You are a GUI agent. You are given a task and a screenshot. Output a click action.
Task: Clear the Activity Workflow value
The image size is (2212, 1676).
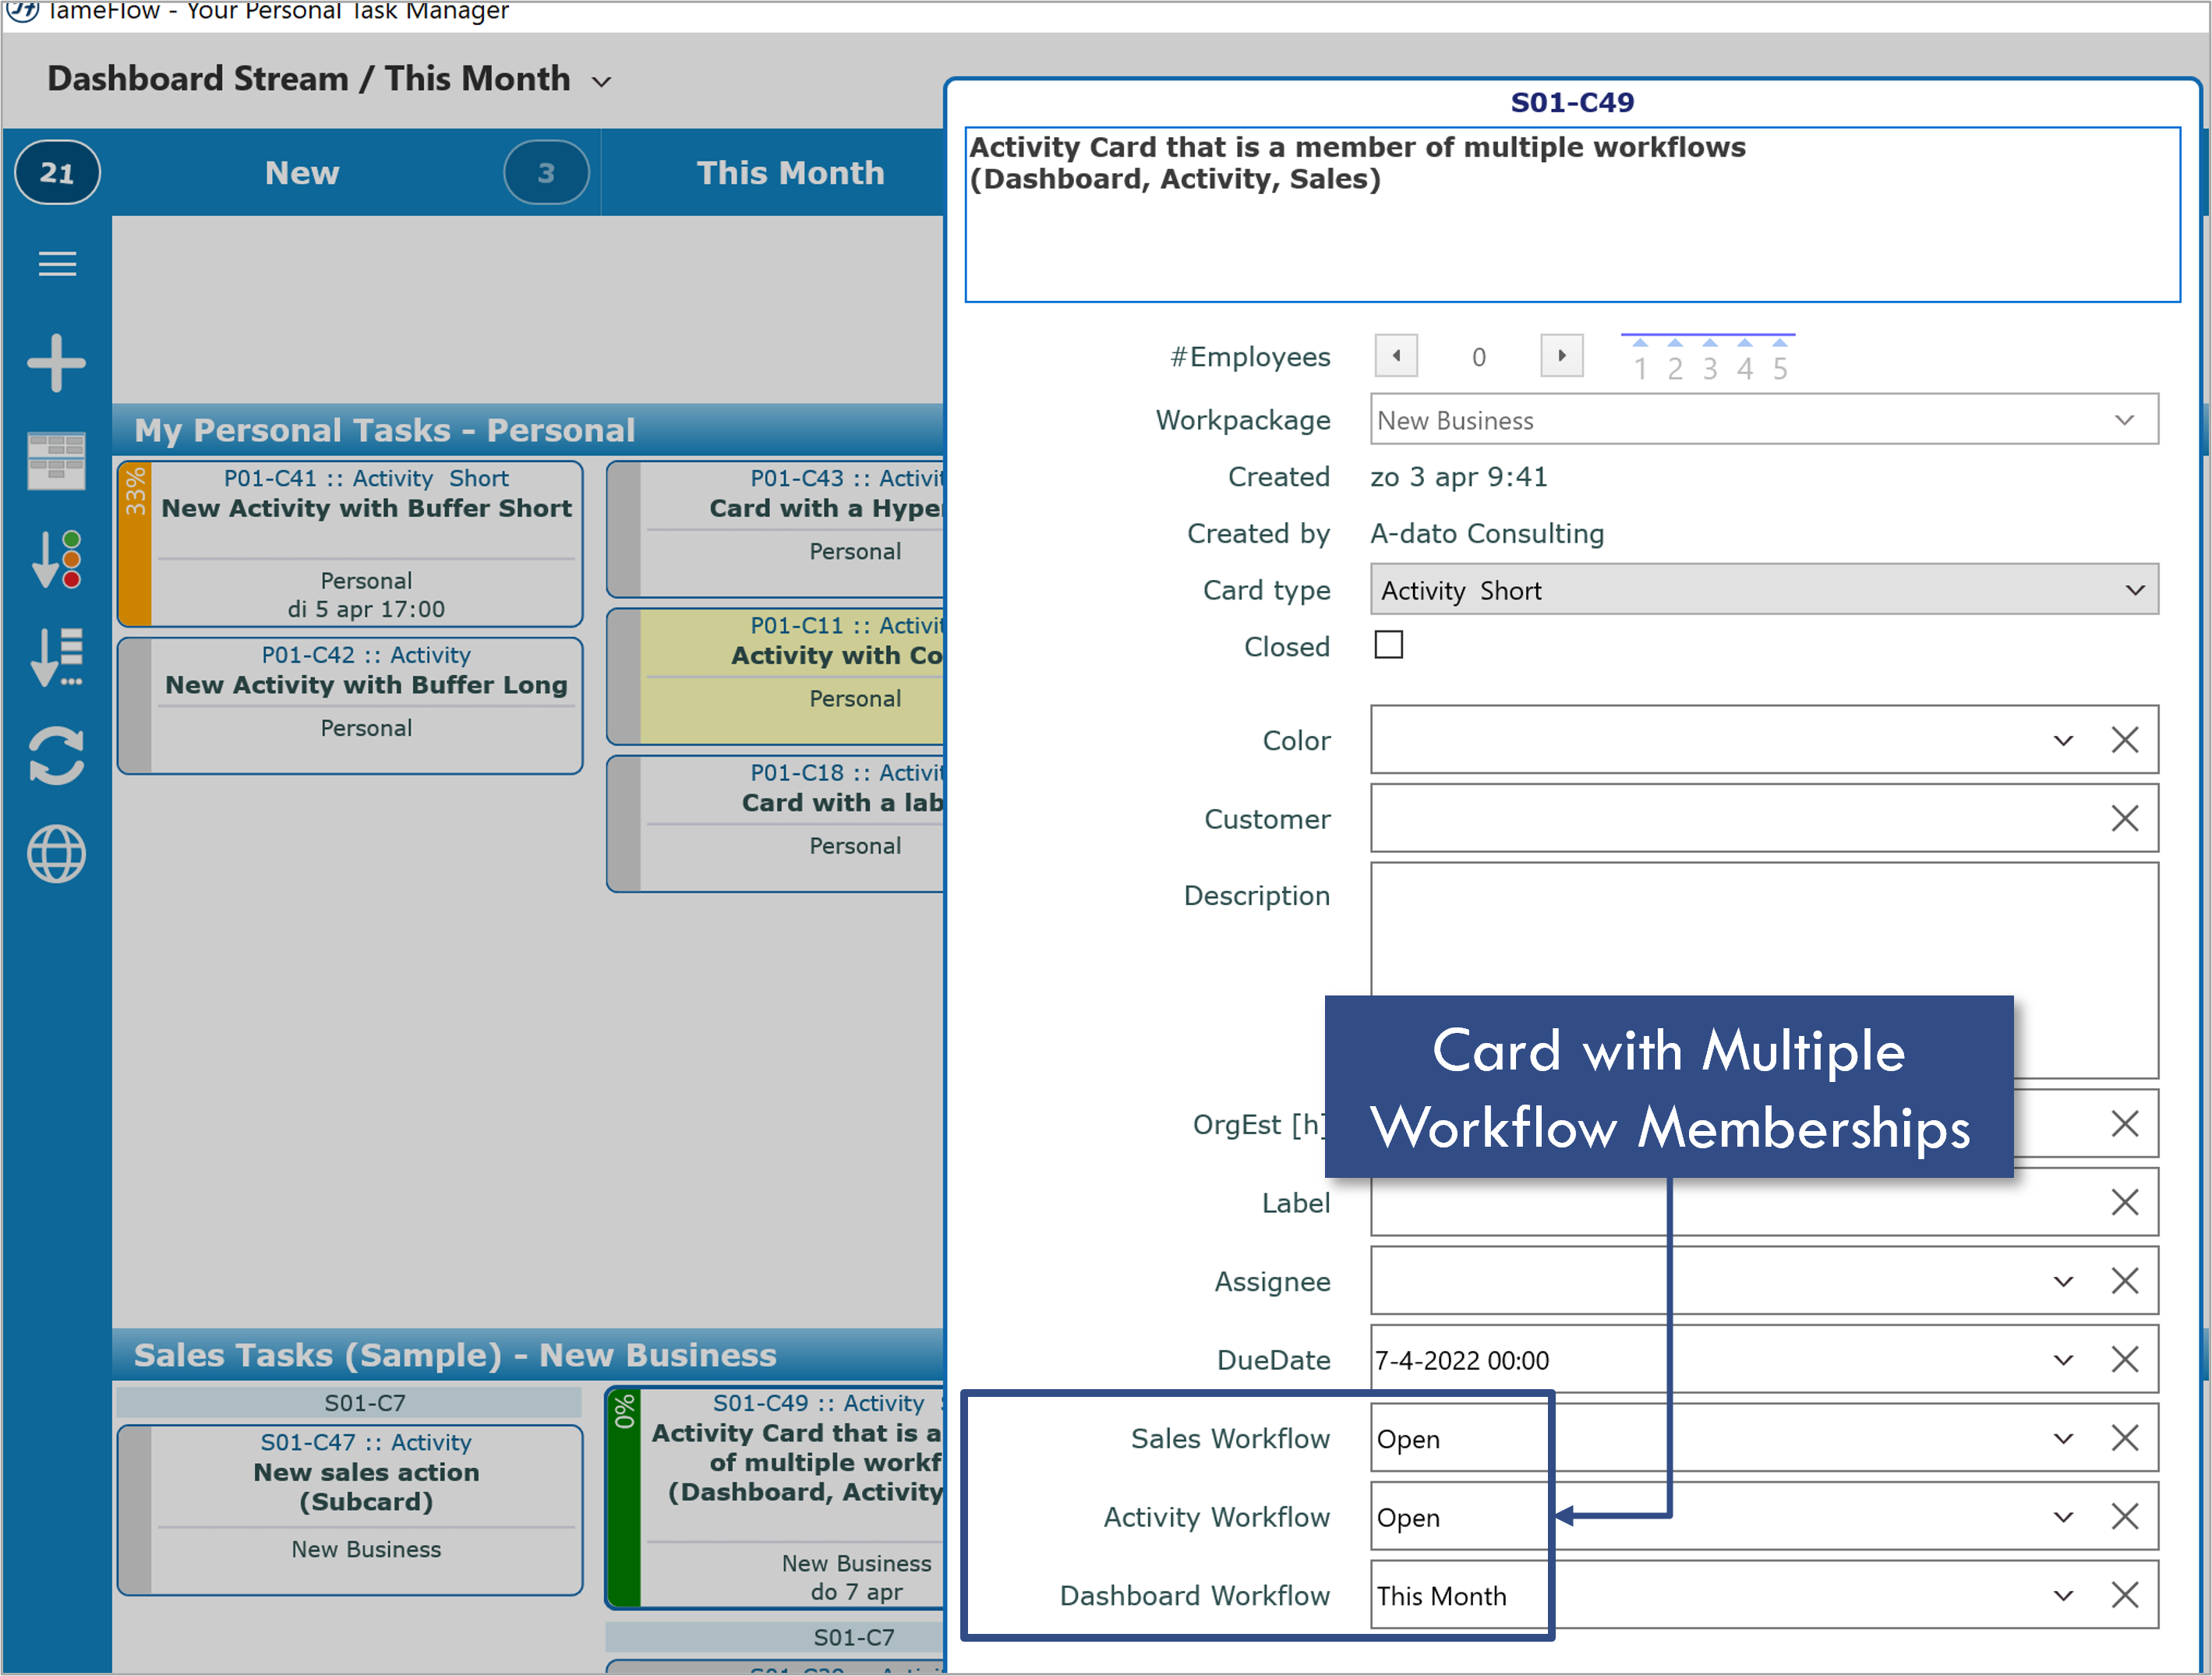pyautogui.click(x=2125, y=1517)
